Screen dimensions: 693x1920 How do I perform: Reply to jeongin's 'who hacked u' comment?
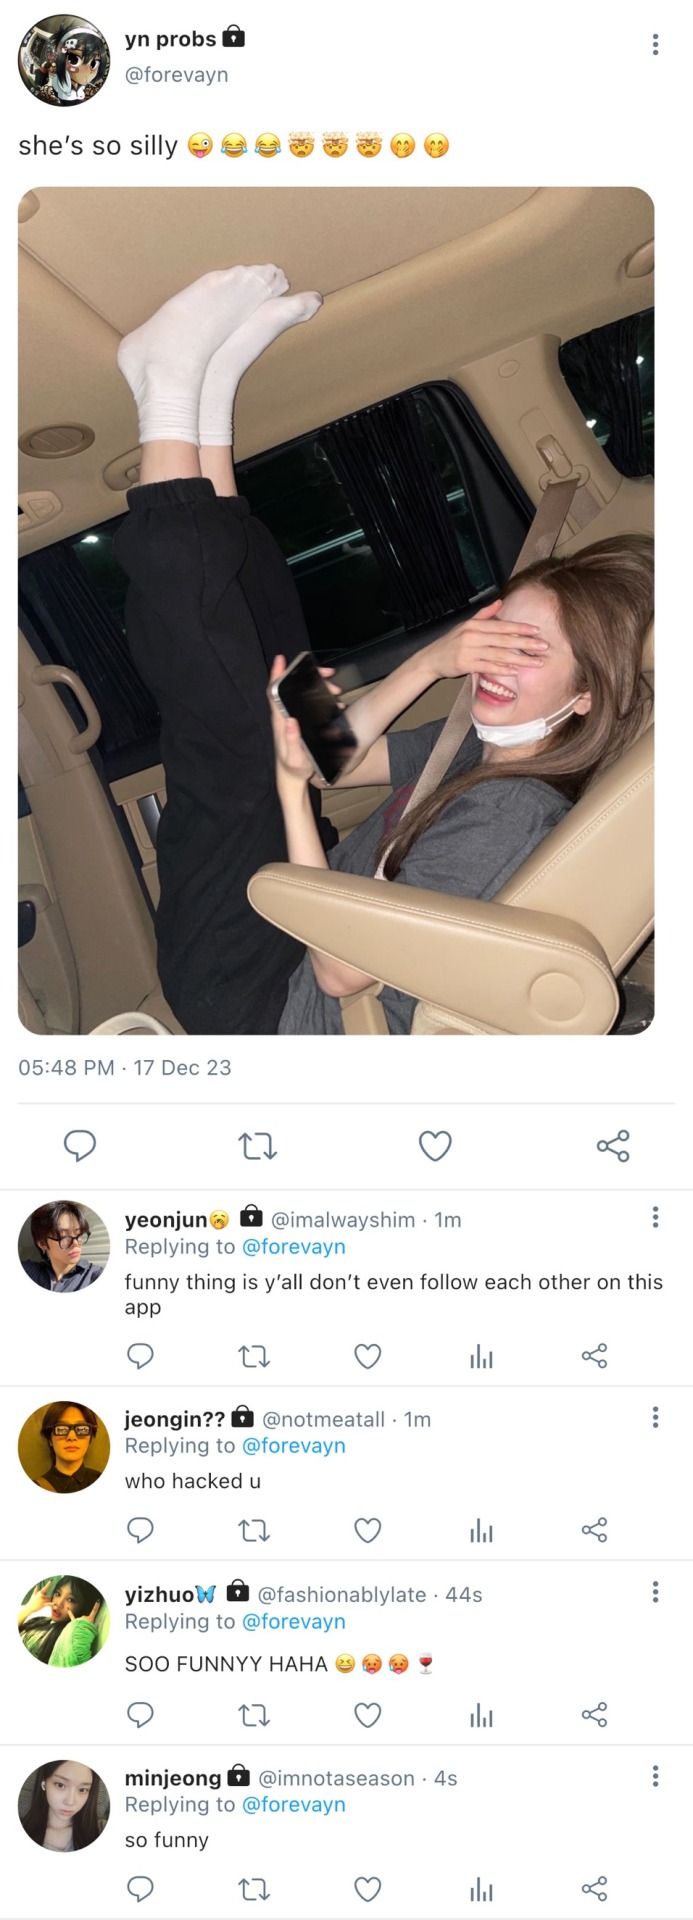coord(141,1530)
